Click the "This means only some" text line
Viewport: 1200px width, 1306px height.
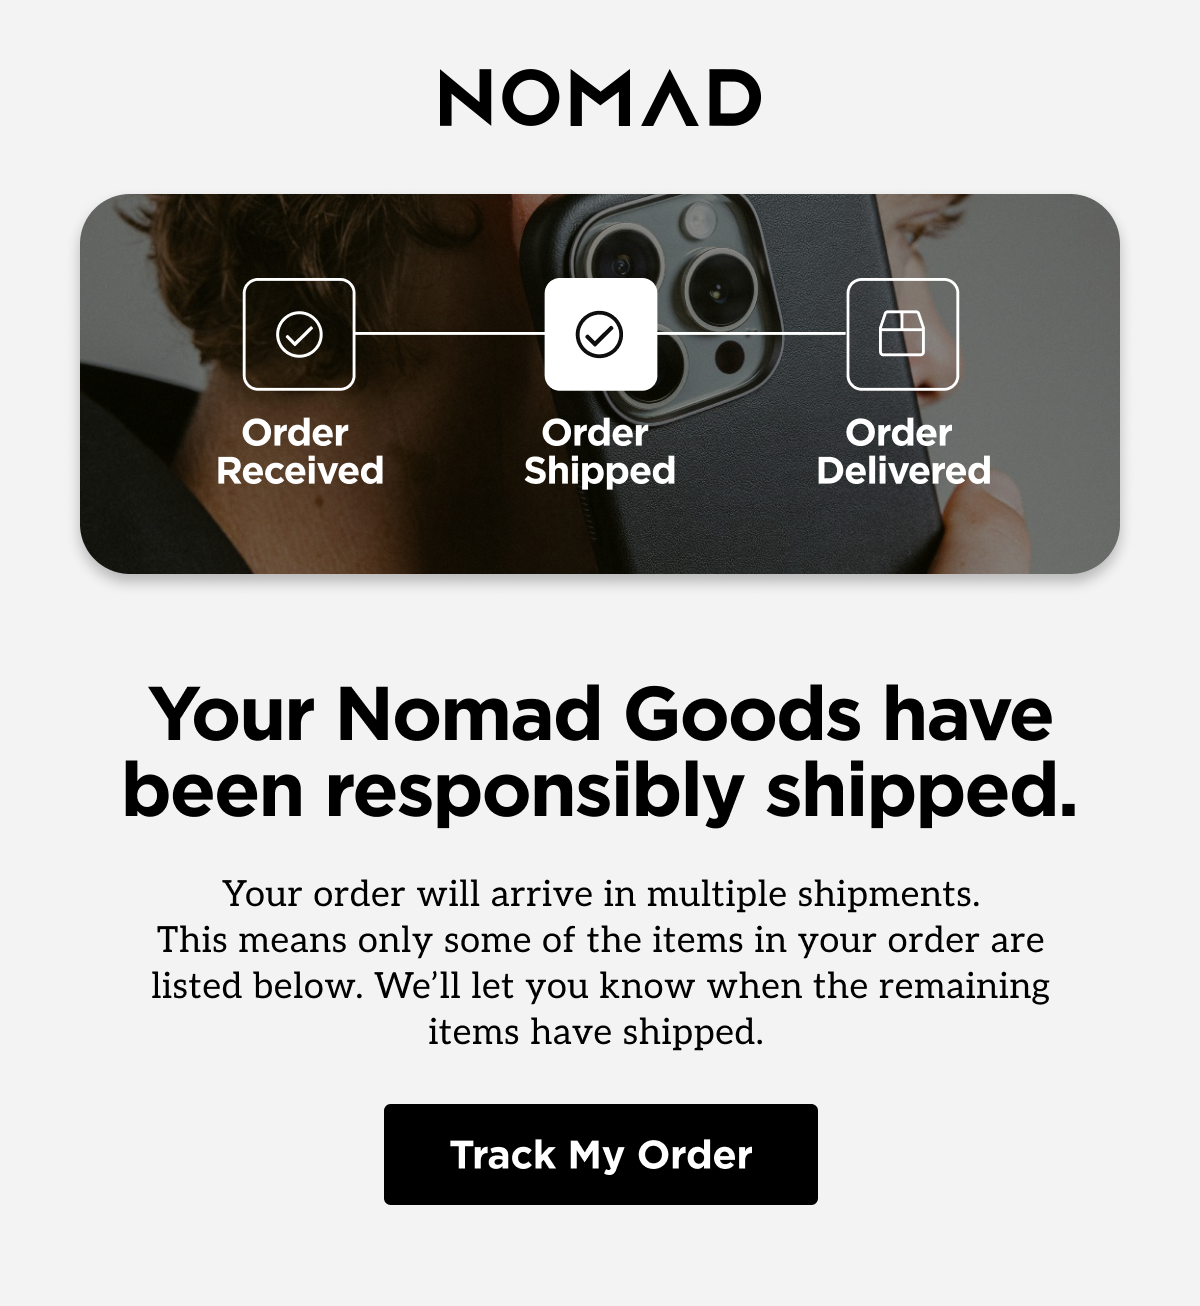tap(600, 940)
